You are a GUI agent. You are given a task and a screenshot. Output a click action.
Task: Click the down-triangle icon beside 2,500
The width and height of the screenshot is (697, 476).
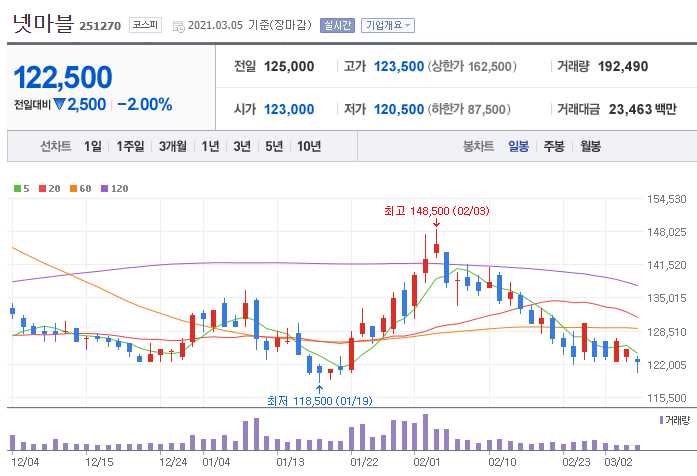coord(60,104)
